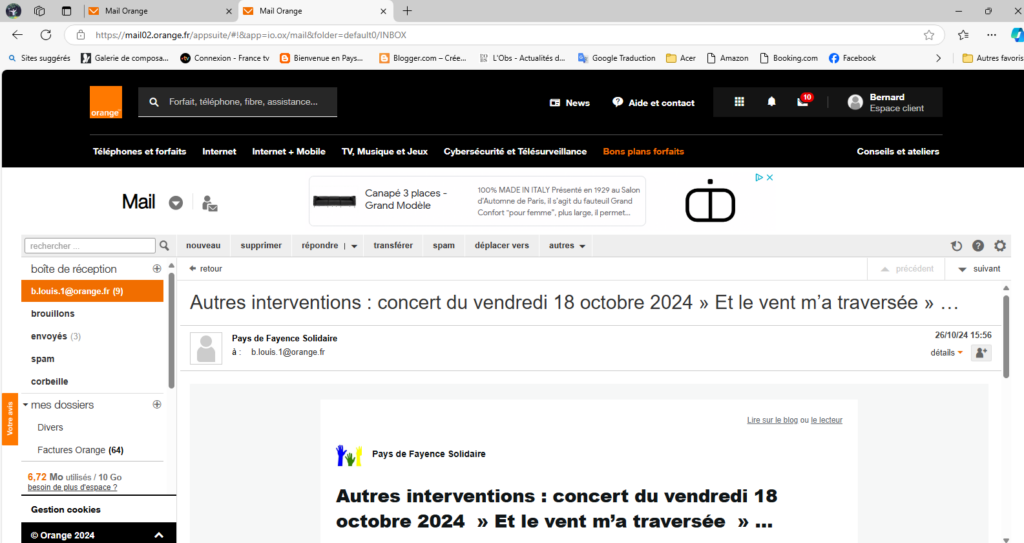The image size is (1024, 543).
Task: Click in the rechercher search field
Action: coord(88,245)
